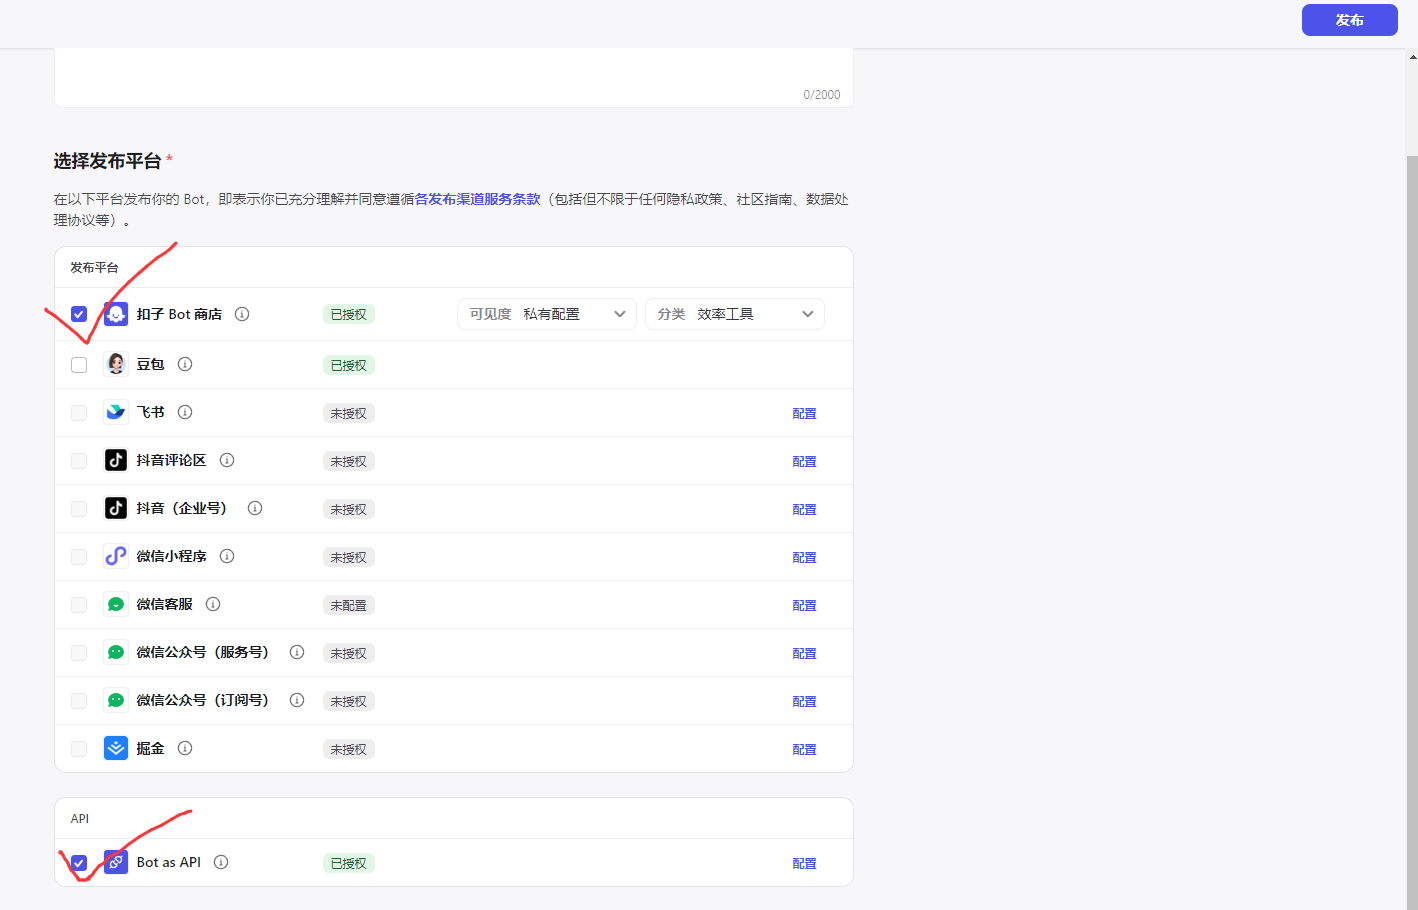Show info tooltip next to 微信客服
The width and height of the screenshot is (1418, 910).
tap(213, 604)
